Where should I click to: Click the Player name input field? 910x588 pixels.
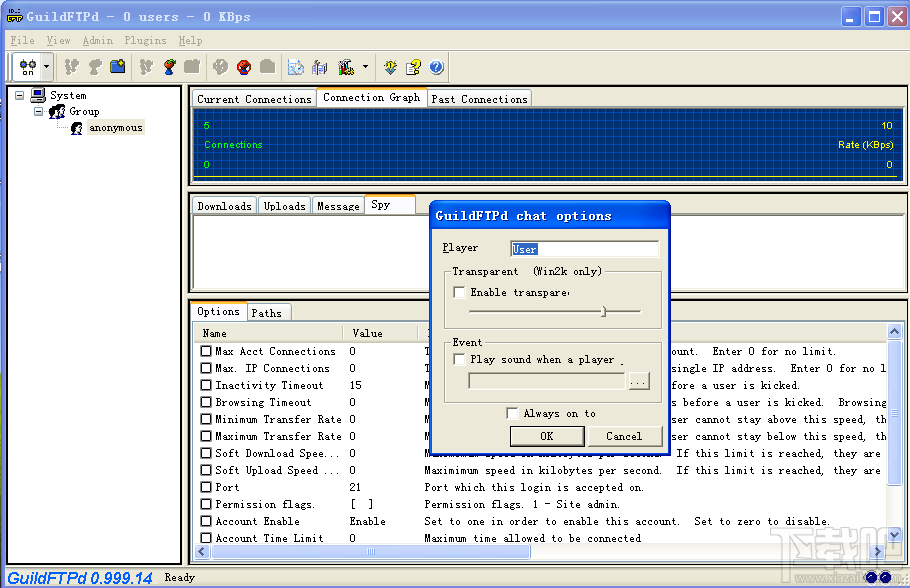pos(584,249)
